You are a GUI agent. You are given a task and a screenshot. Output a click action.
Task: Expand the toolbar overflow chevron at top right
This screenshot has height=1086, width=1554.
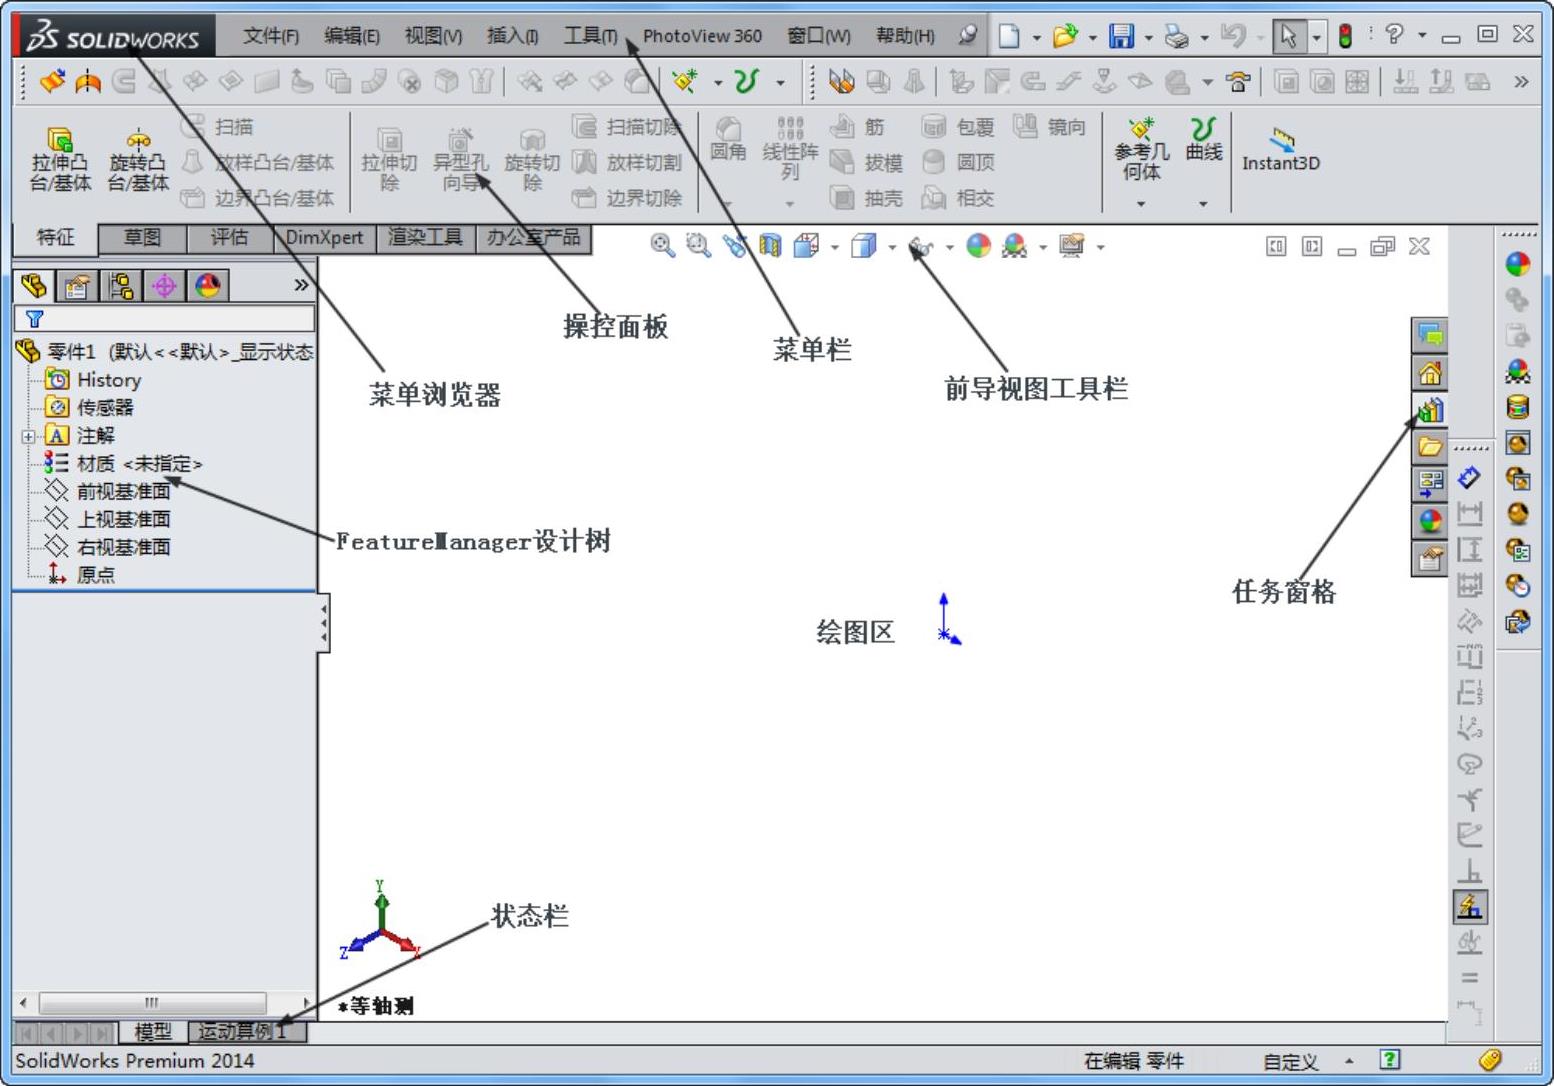[1521, 81]
